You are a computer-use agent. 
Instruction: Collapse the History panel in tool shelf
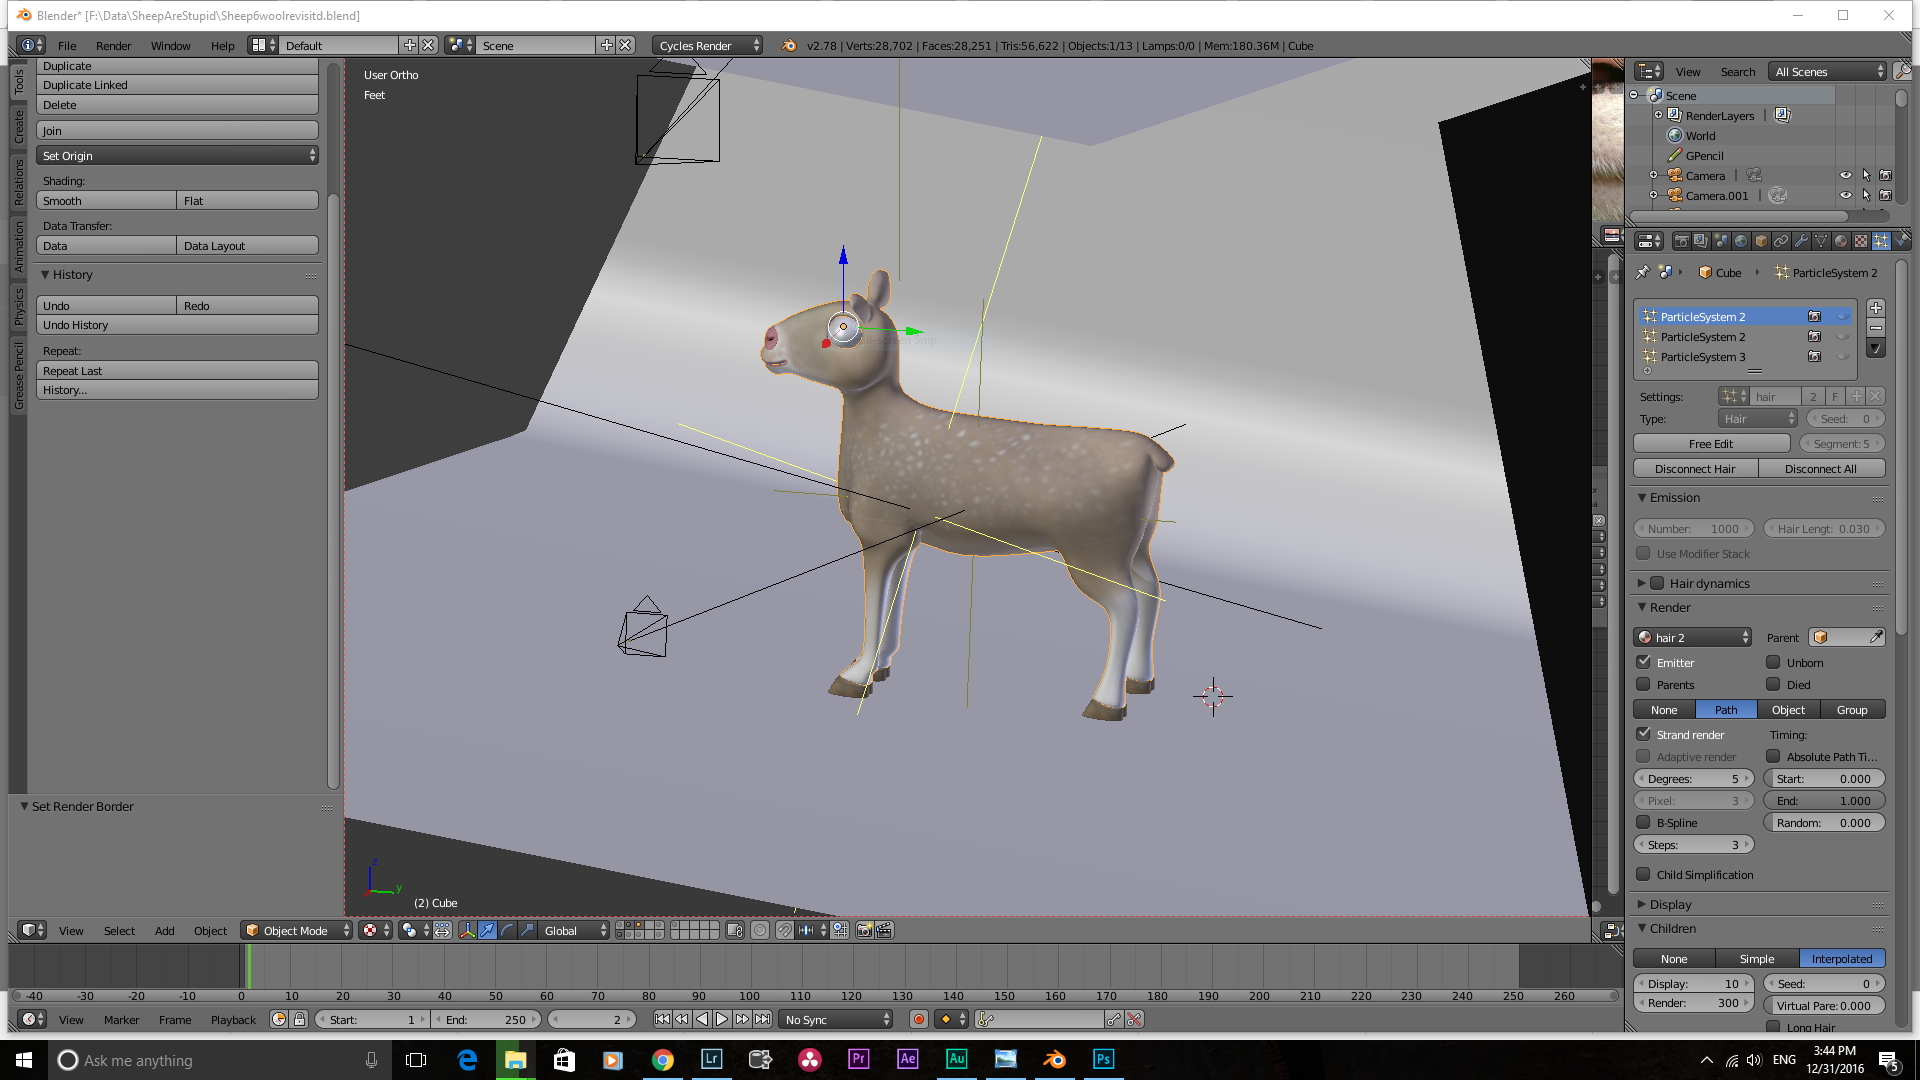pyautogui.click(x=45, y=274)
